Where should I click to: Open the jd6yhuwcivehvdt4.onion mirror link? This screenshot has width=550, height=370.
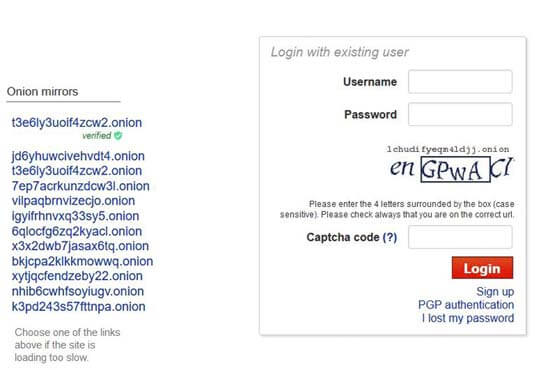click(x=78, y=156)
